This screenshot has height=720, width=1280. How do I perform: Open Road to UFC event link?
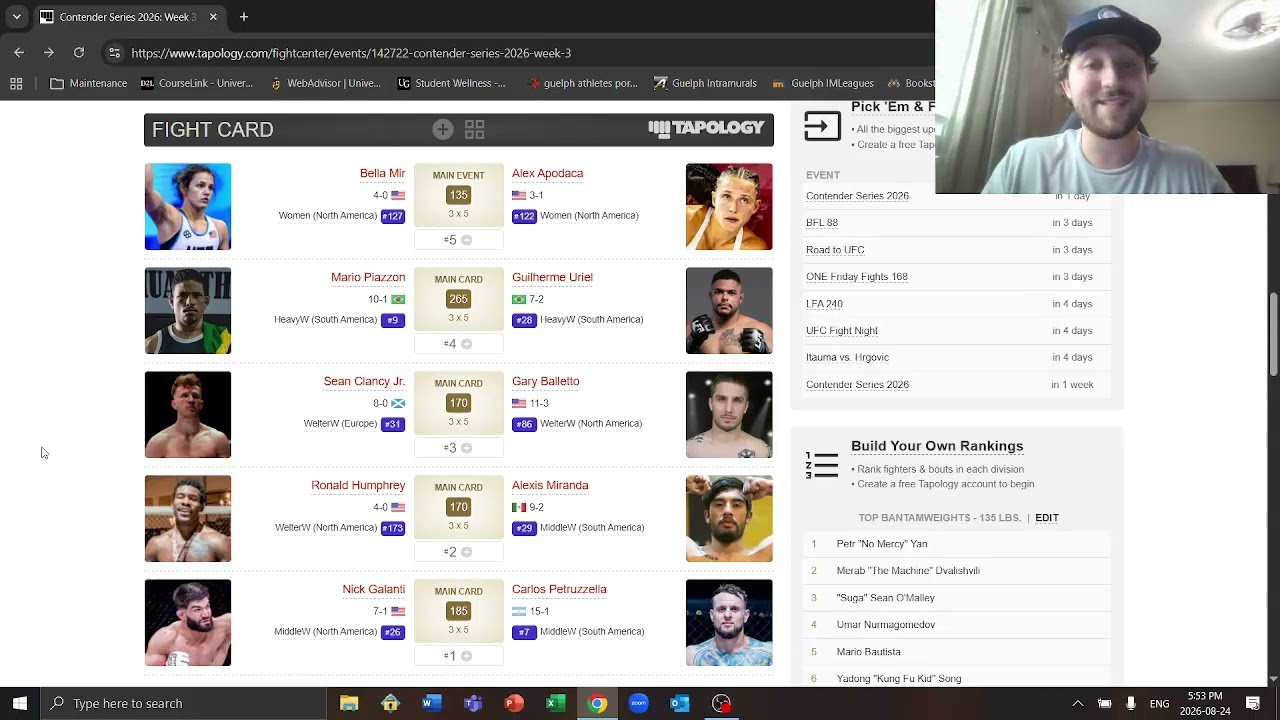point(835,250)
